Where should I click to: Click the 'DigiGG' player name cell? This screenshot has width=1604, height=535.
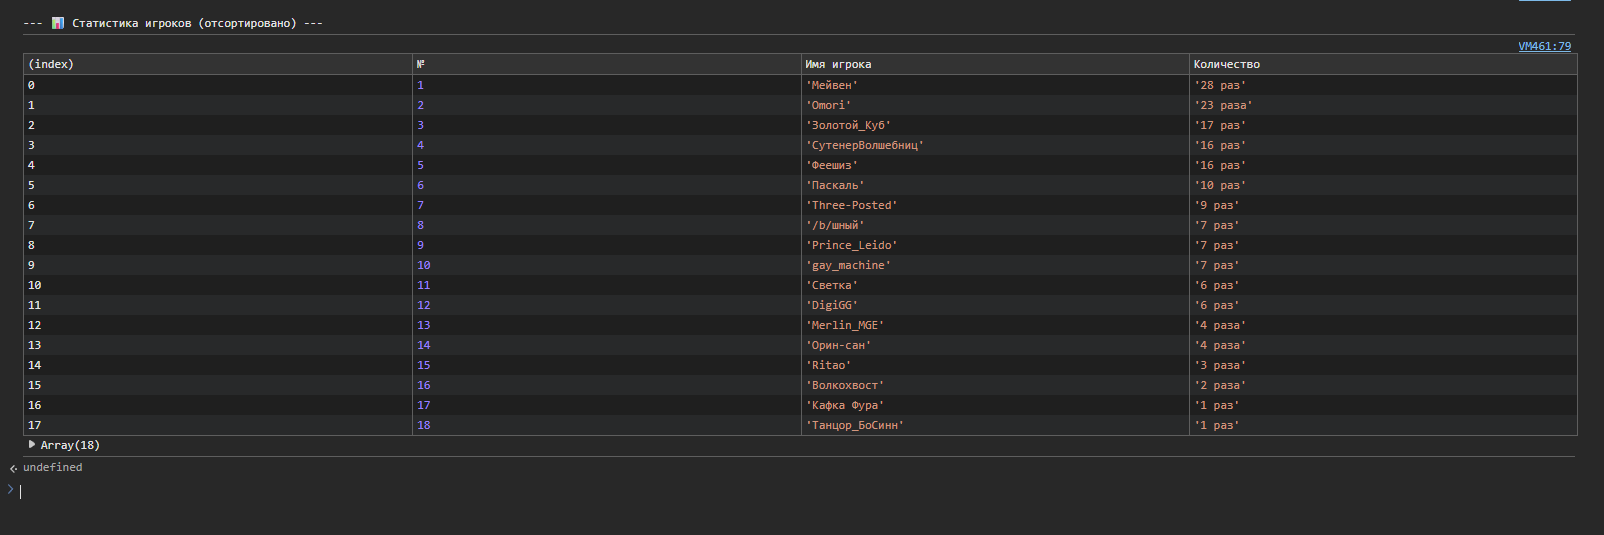(x=832, y=305)
